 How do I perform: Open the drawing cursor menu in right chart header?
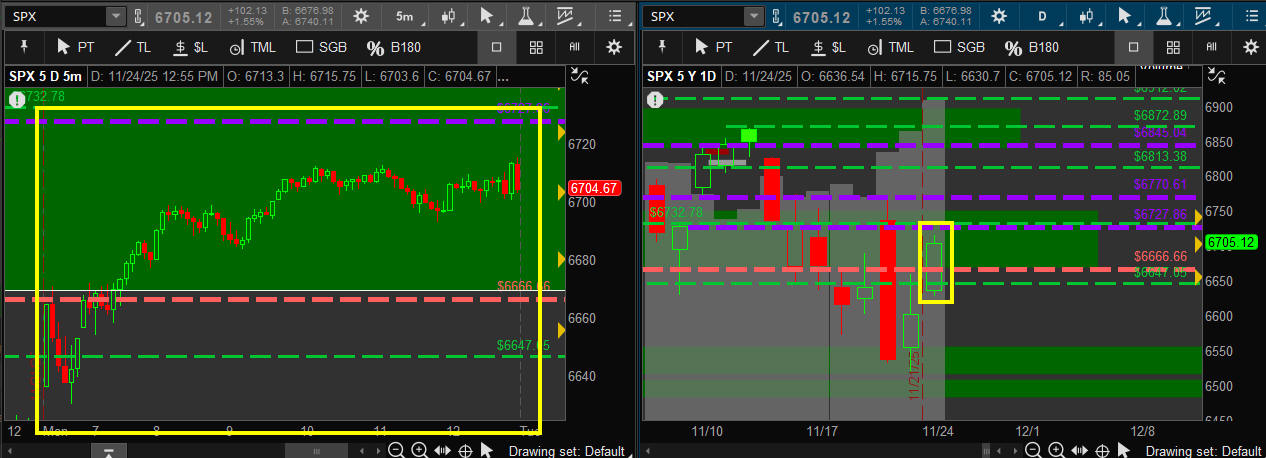1125,16
